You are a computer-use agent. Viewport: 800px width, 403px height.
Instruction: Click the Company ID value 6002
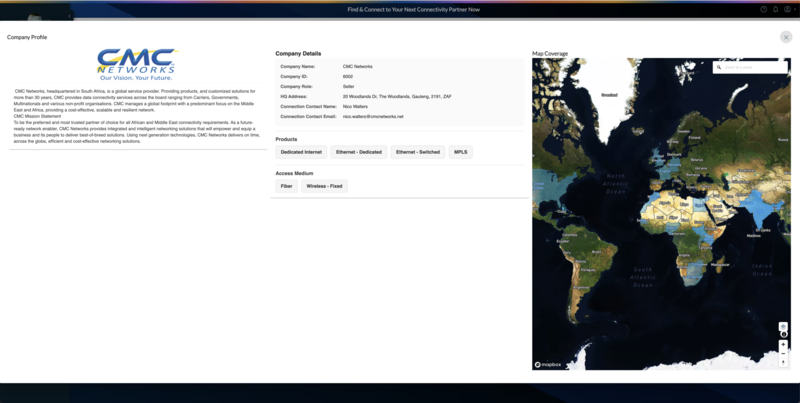(x=347, y=77)
